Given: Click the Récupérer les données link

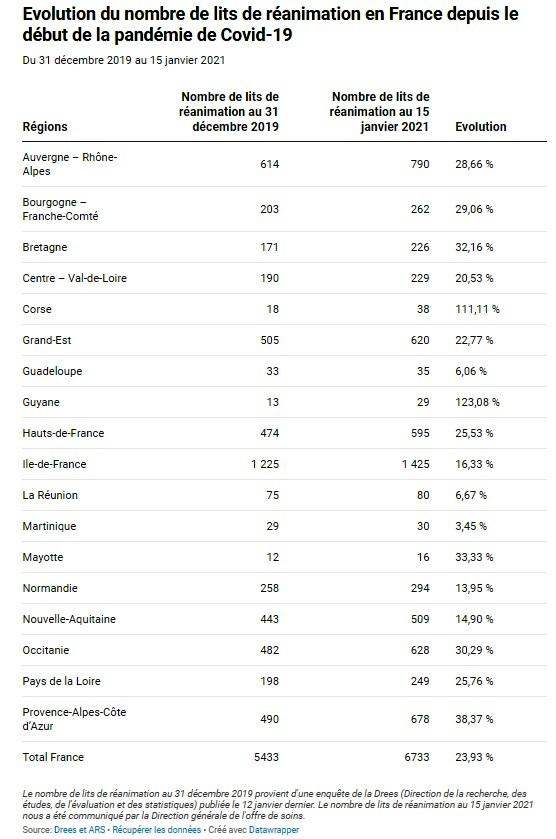Looking at the screenshot, I should click(x=156, y=830).
